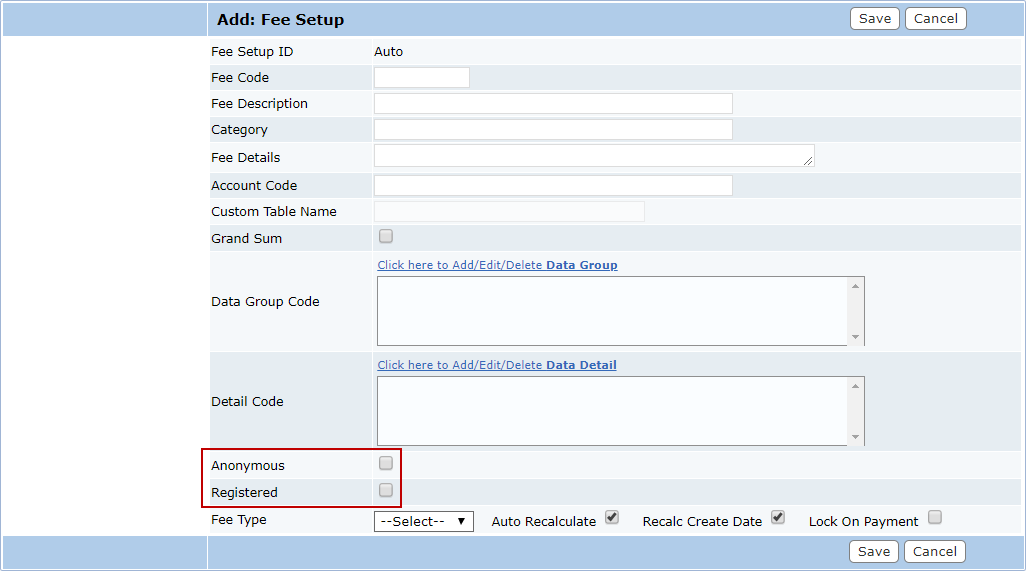Viewport: 1026px width, 571px height.
Task: Click the Data Group Code list box
Action: coord(612,311)
